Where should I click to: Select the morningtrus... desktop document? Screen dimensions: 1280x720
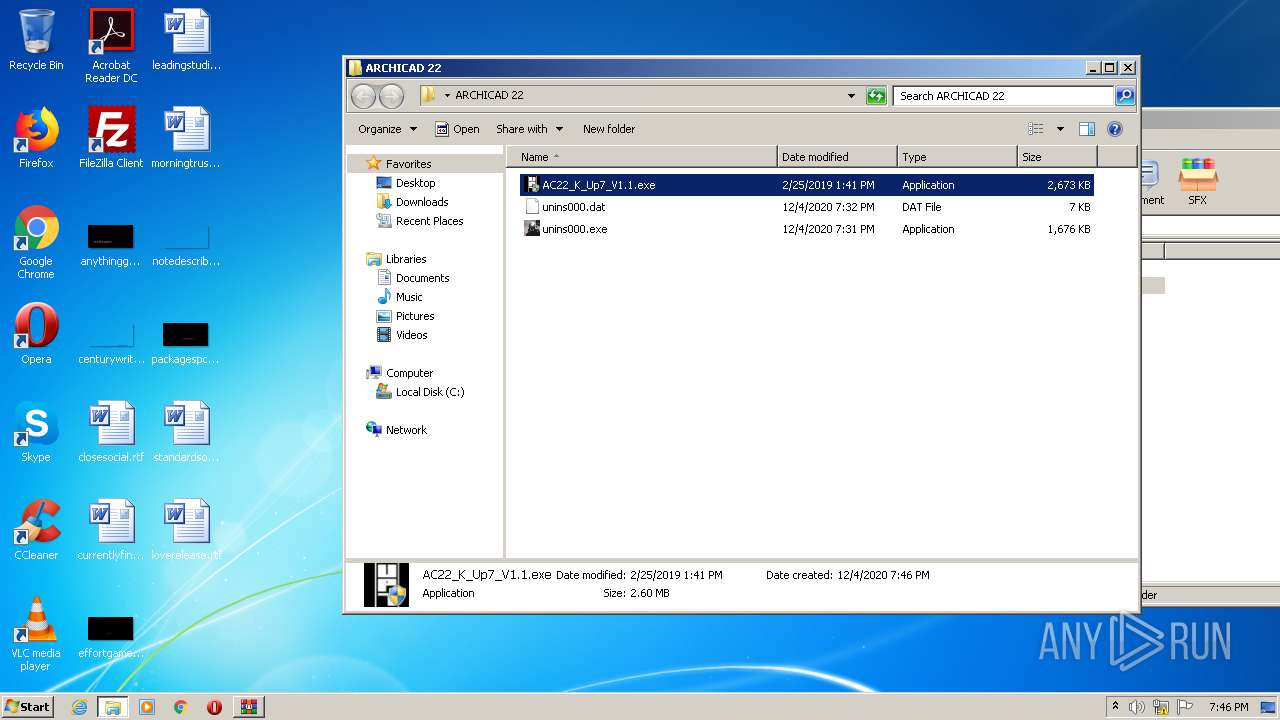click(x=186, y=138)
